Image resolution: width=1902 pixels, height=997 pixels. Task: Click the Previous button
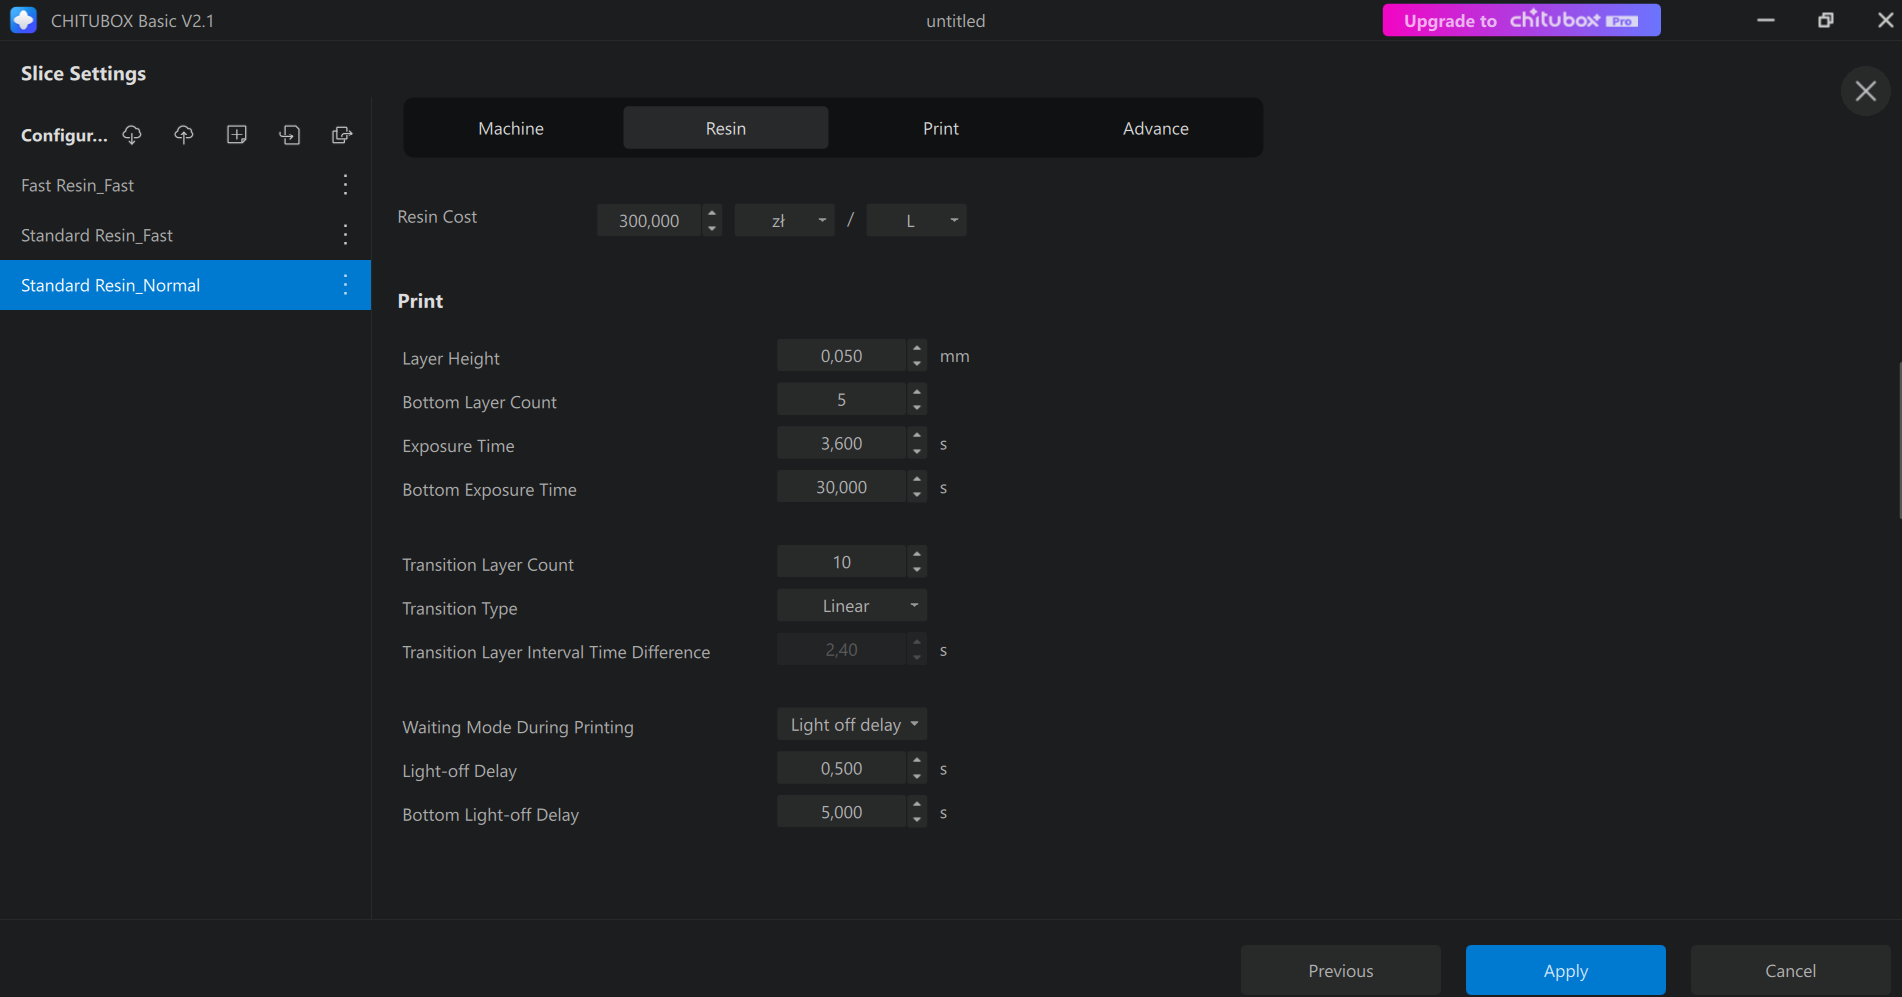(1341, 970)
